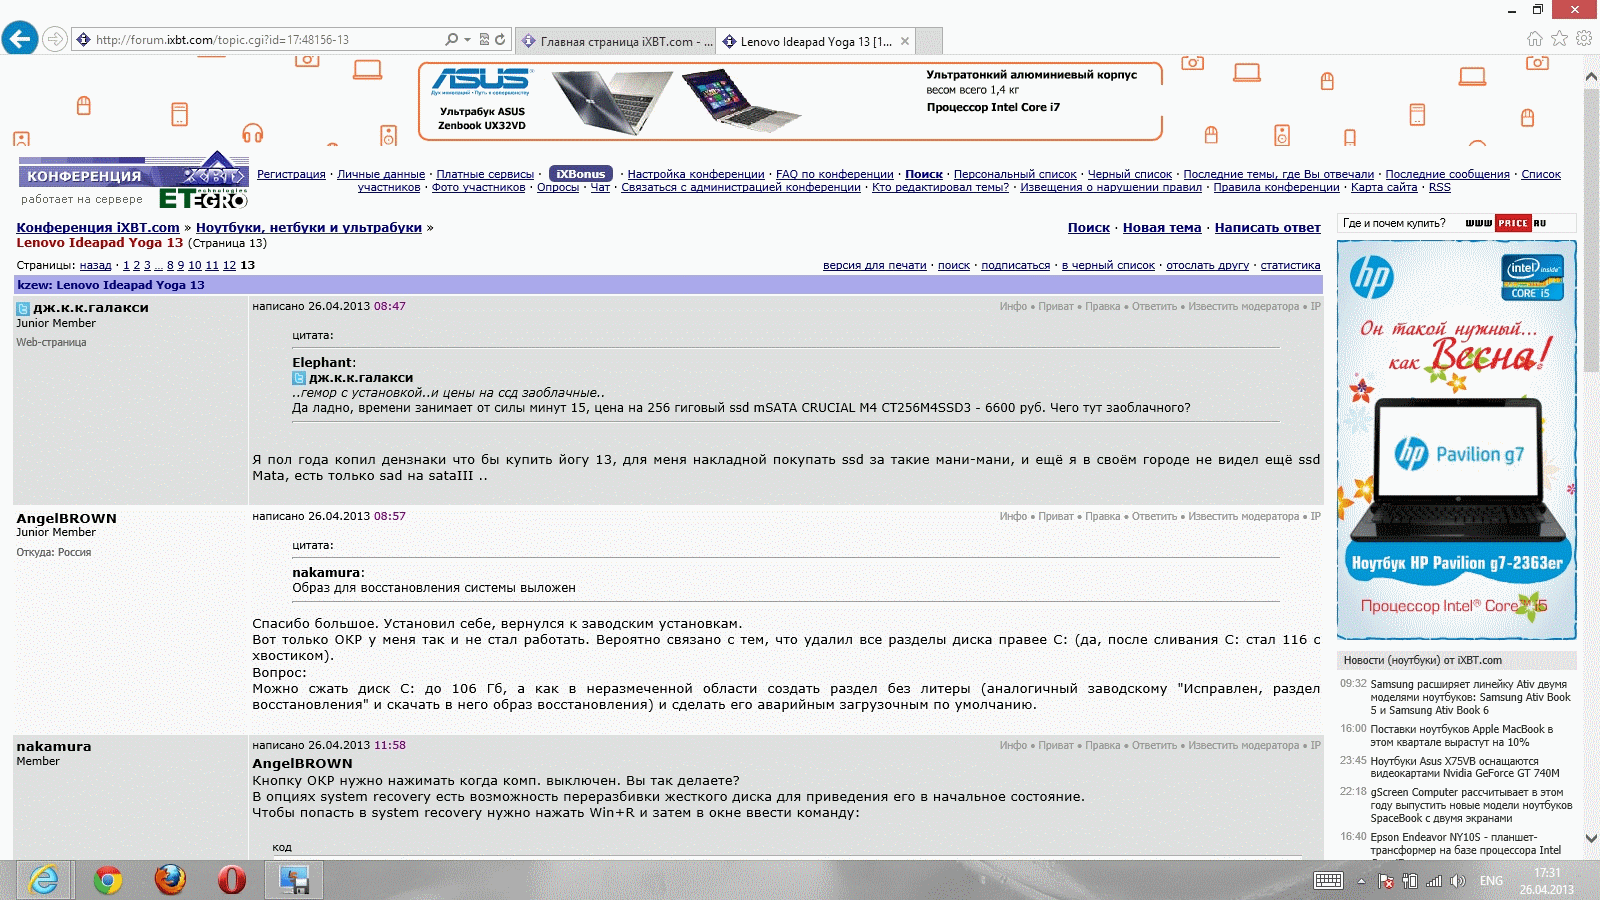Launch Google Chrome from the taskbar
Screen dimensions: 1600x900
[x=108, y=880]
